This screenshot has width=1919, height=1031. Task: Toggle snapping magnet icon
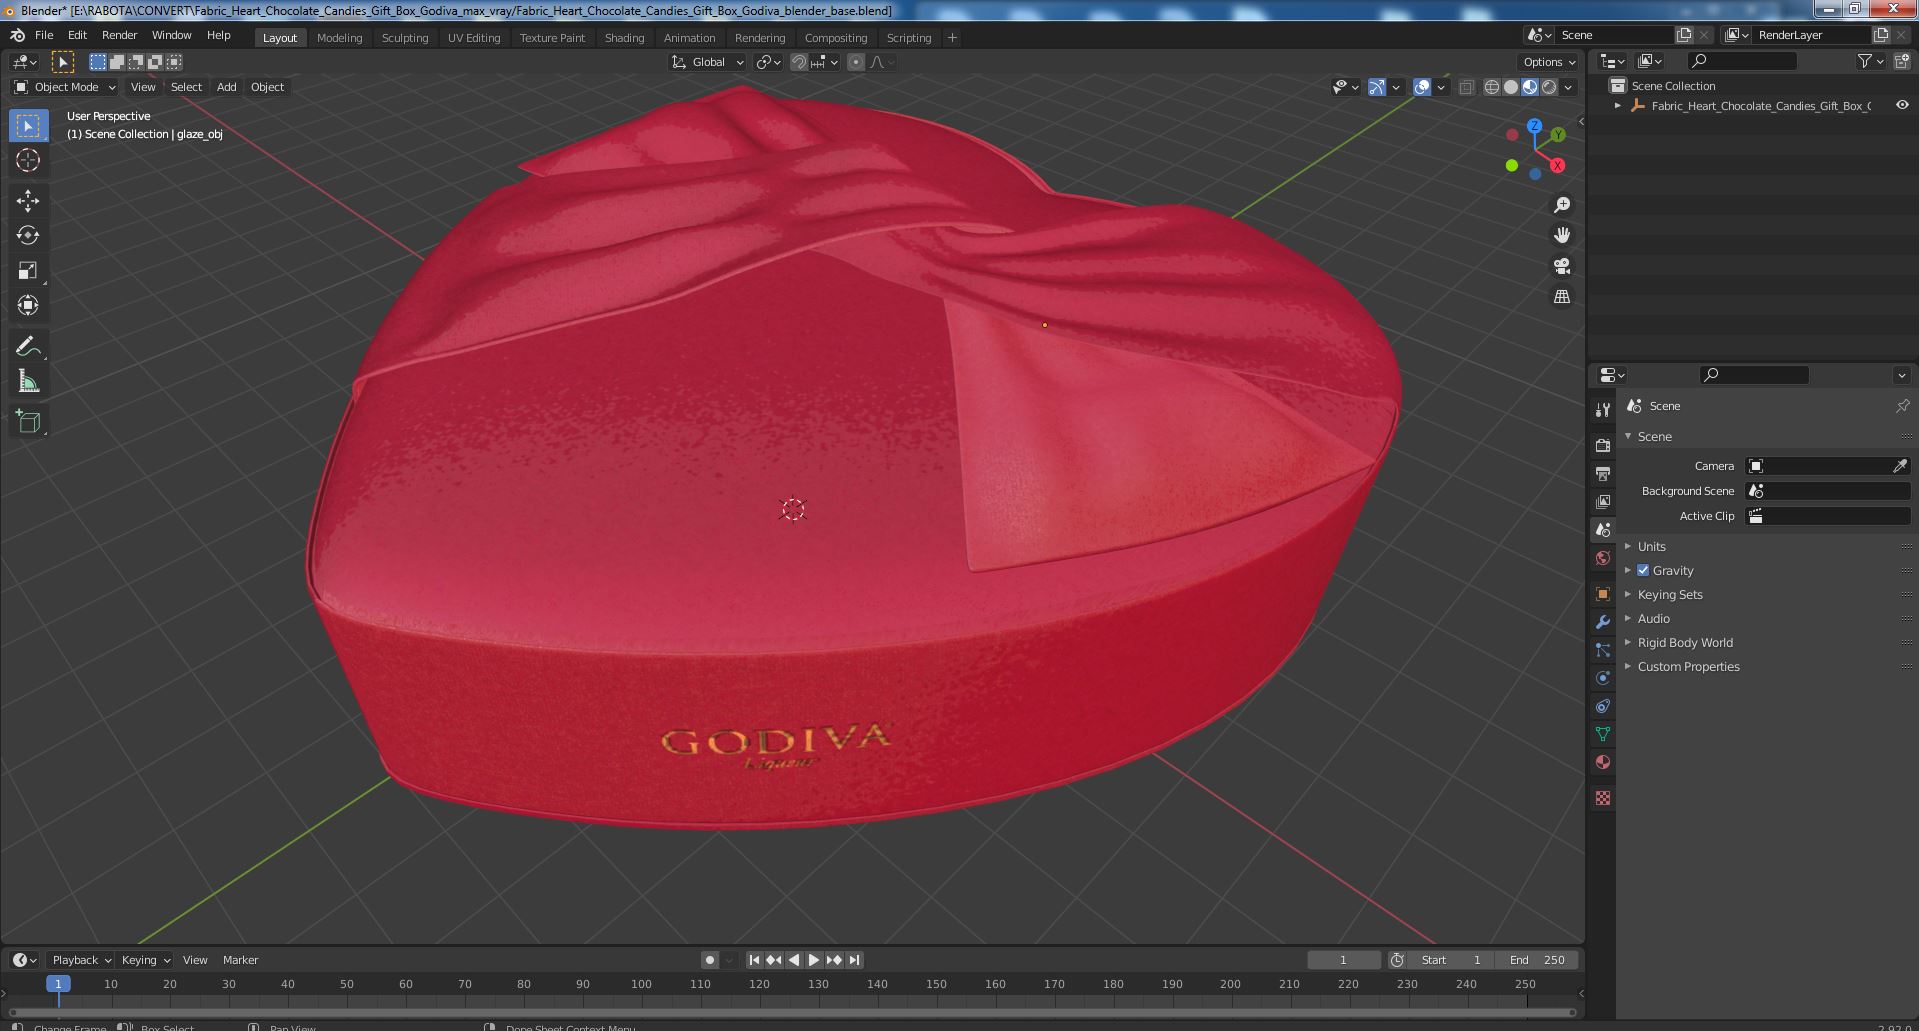[799, 62]
